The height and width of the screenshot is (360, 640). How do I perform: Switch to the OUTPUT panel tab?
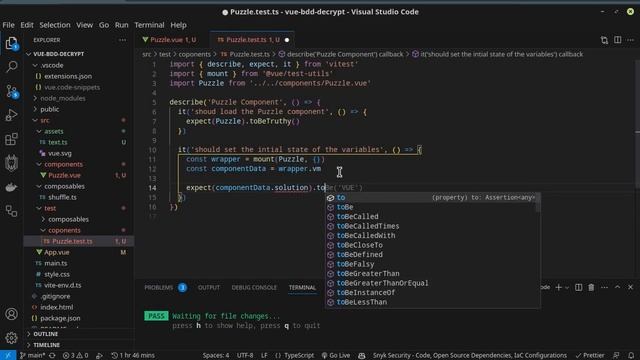click(209, 287)
